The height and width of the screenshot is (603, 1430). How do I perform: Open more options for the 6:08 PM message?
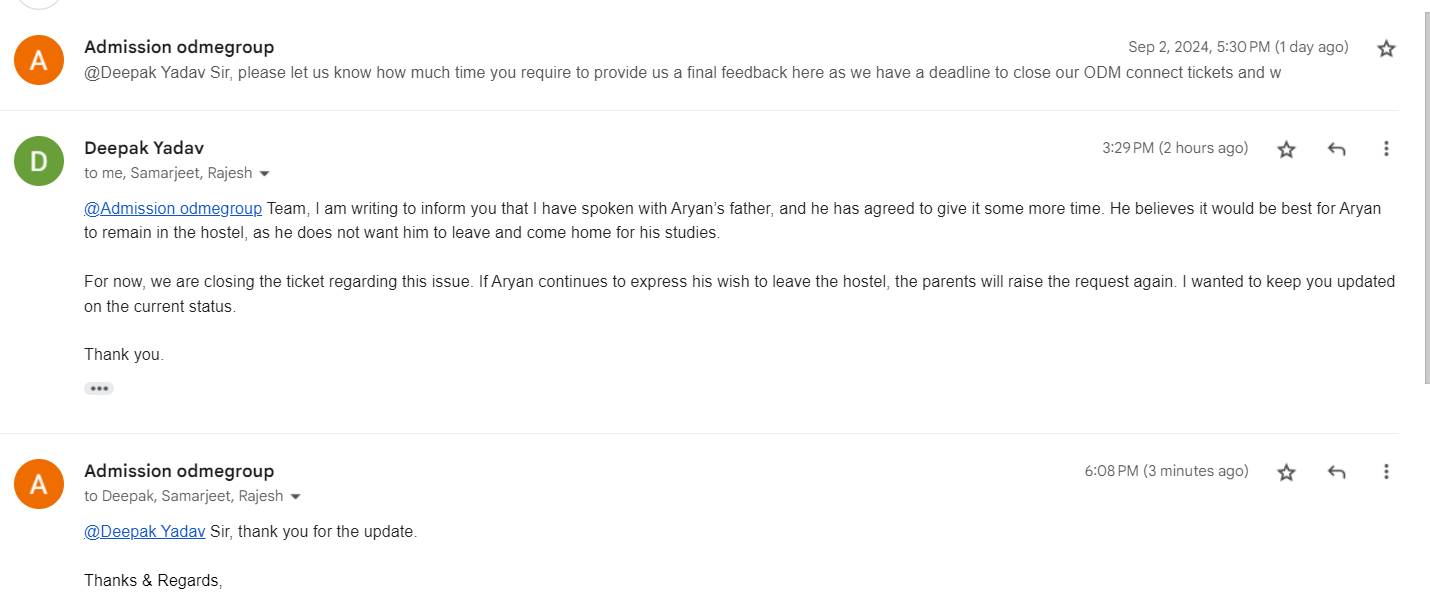click(x=1386, y=472)
